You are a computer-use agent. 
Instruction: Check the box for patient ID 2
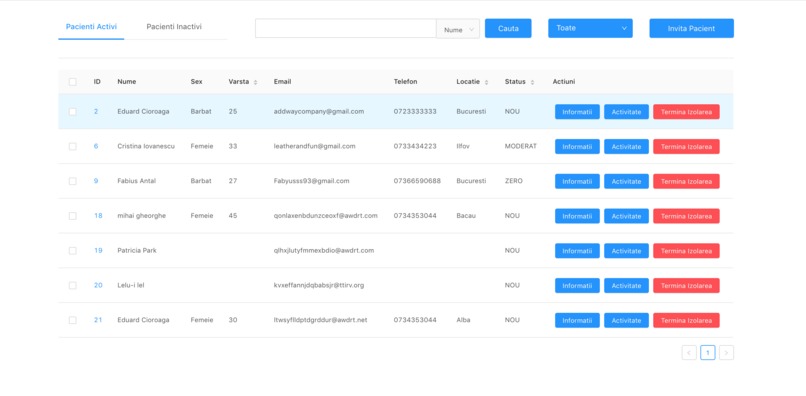click(72, 112)
